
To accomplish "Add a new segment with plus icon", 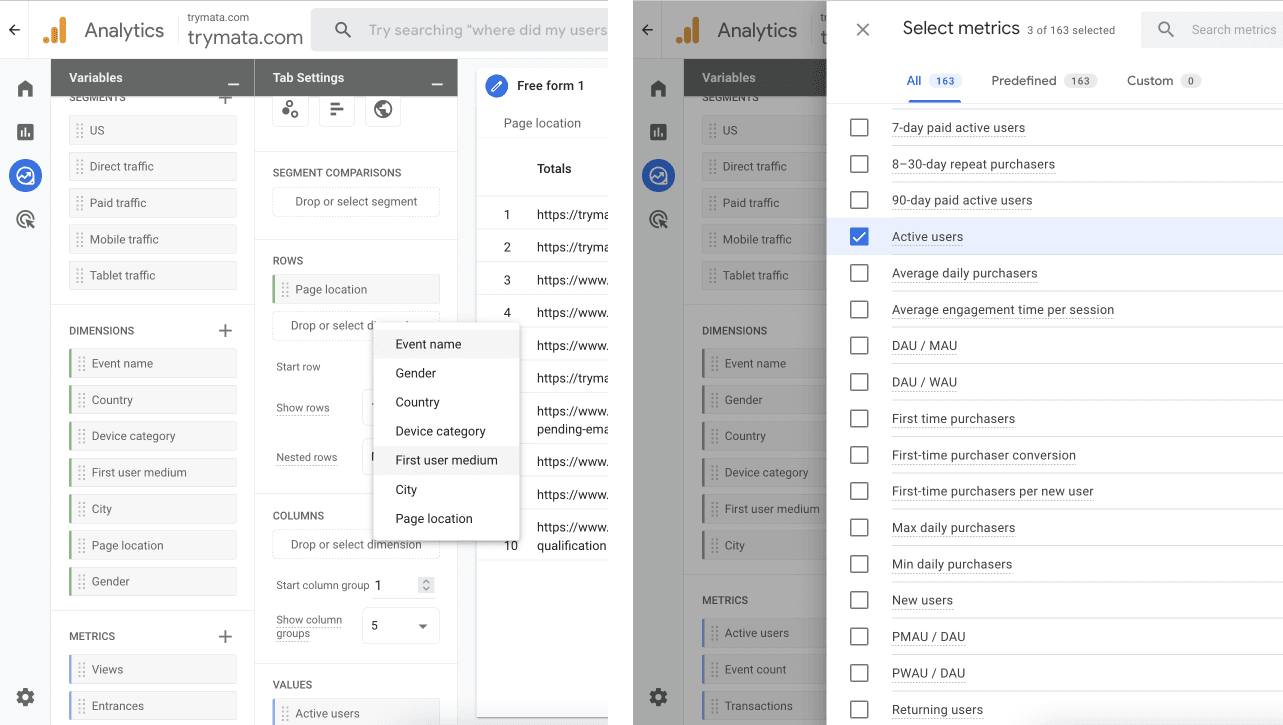I will tap(225, 98).
